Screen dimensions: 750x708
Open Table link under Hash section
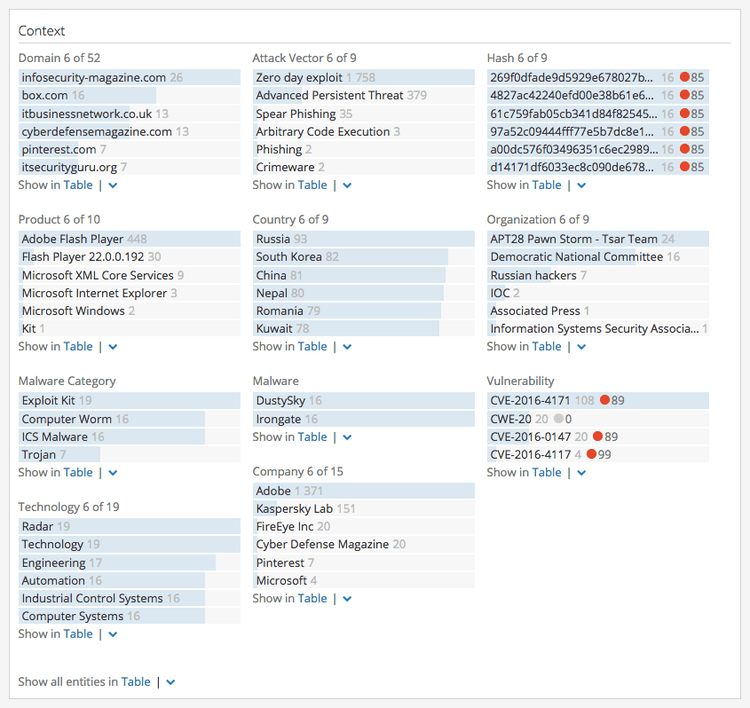point(546,185)
